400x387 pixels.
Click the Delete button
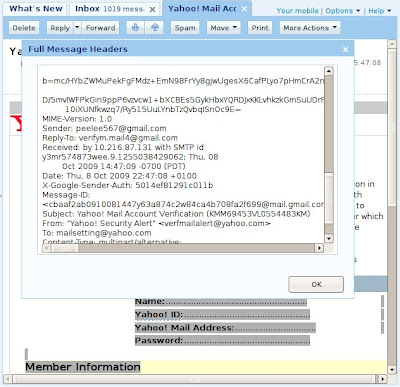click(24, 28)
